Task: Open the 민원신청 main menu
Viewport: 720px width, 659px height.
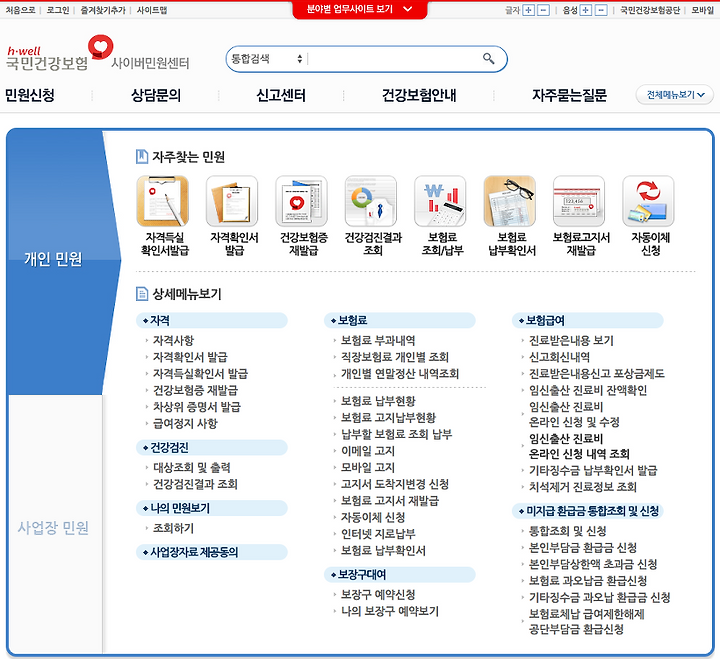Action: (x=30, y=95)
